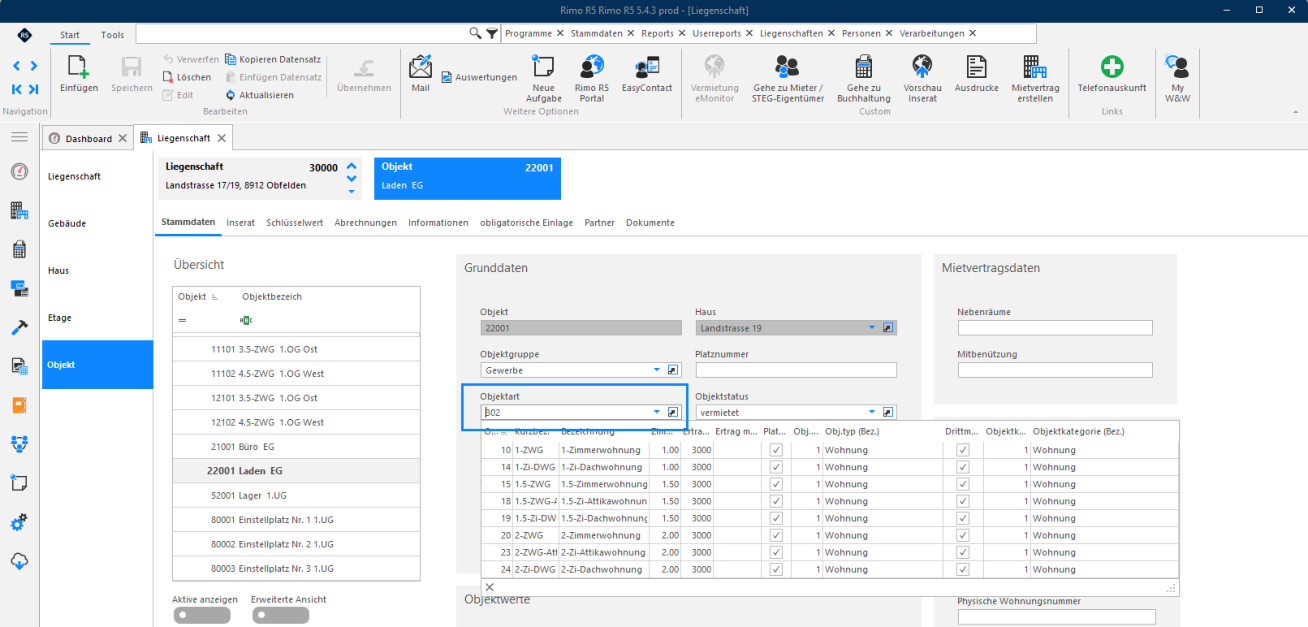The width and height of the screenshot is (1308, 627).
Task: Open the Abrechnungen tab
Action: (365, 222)
